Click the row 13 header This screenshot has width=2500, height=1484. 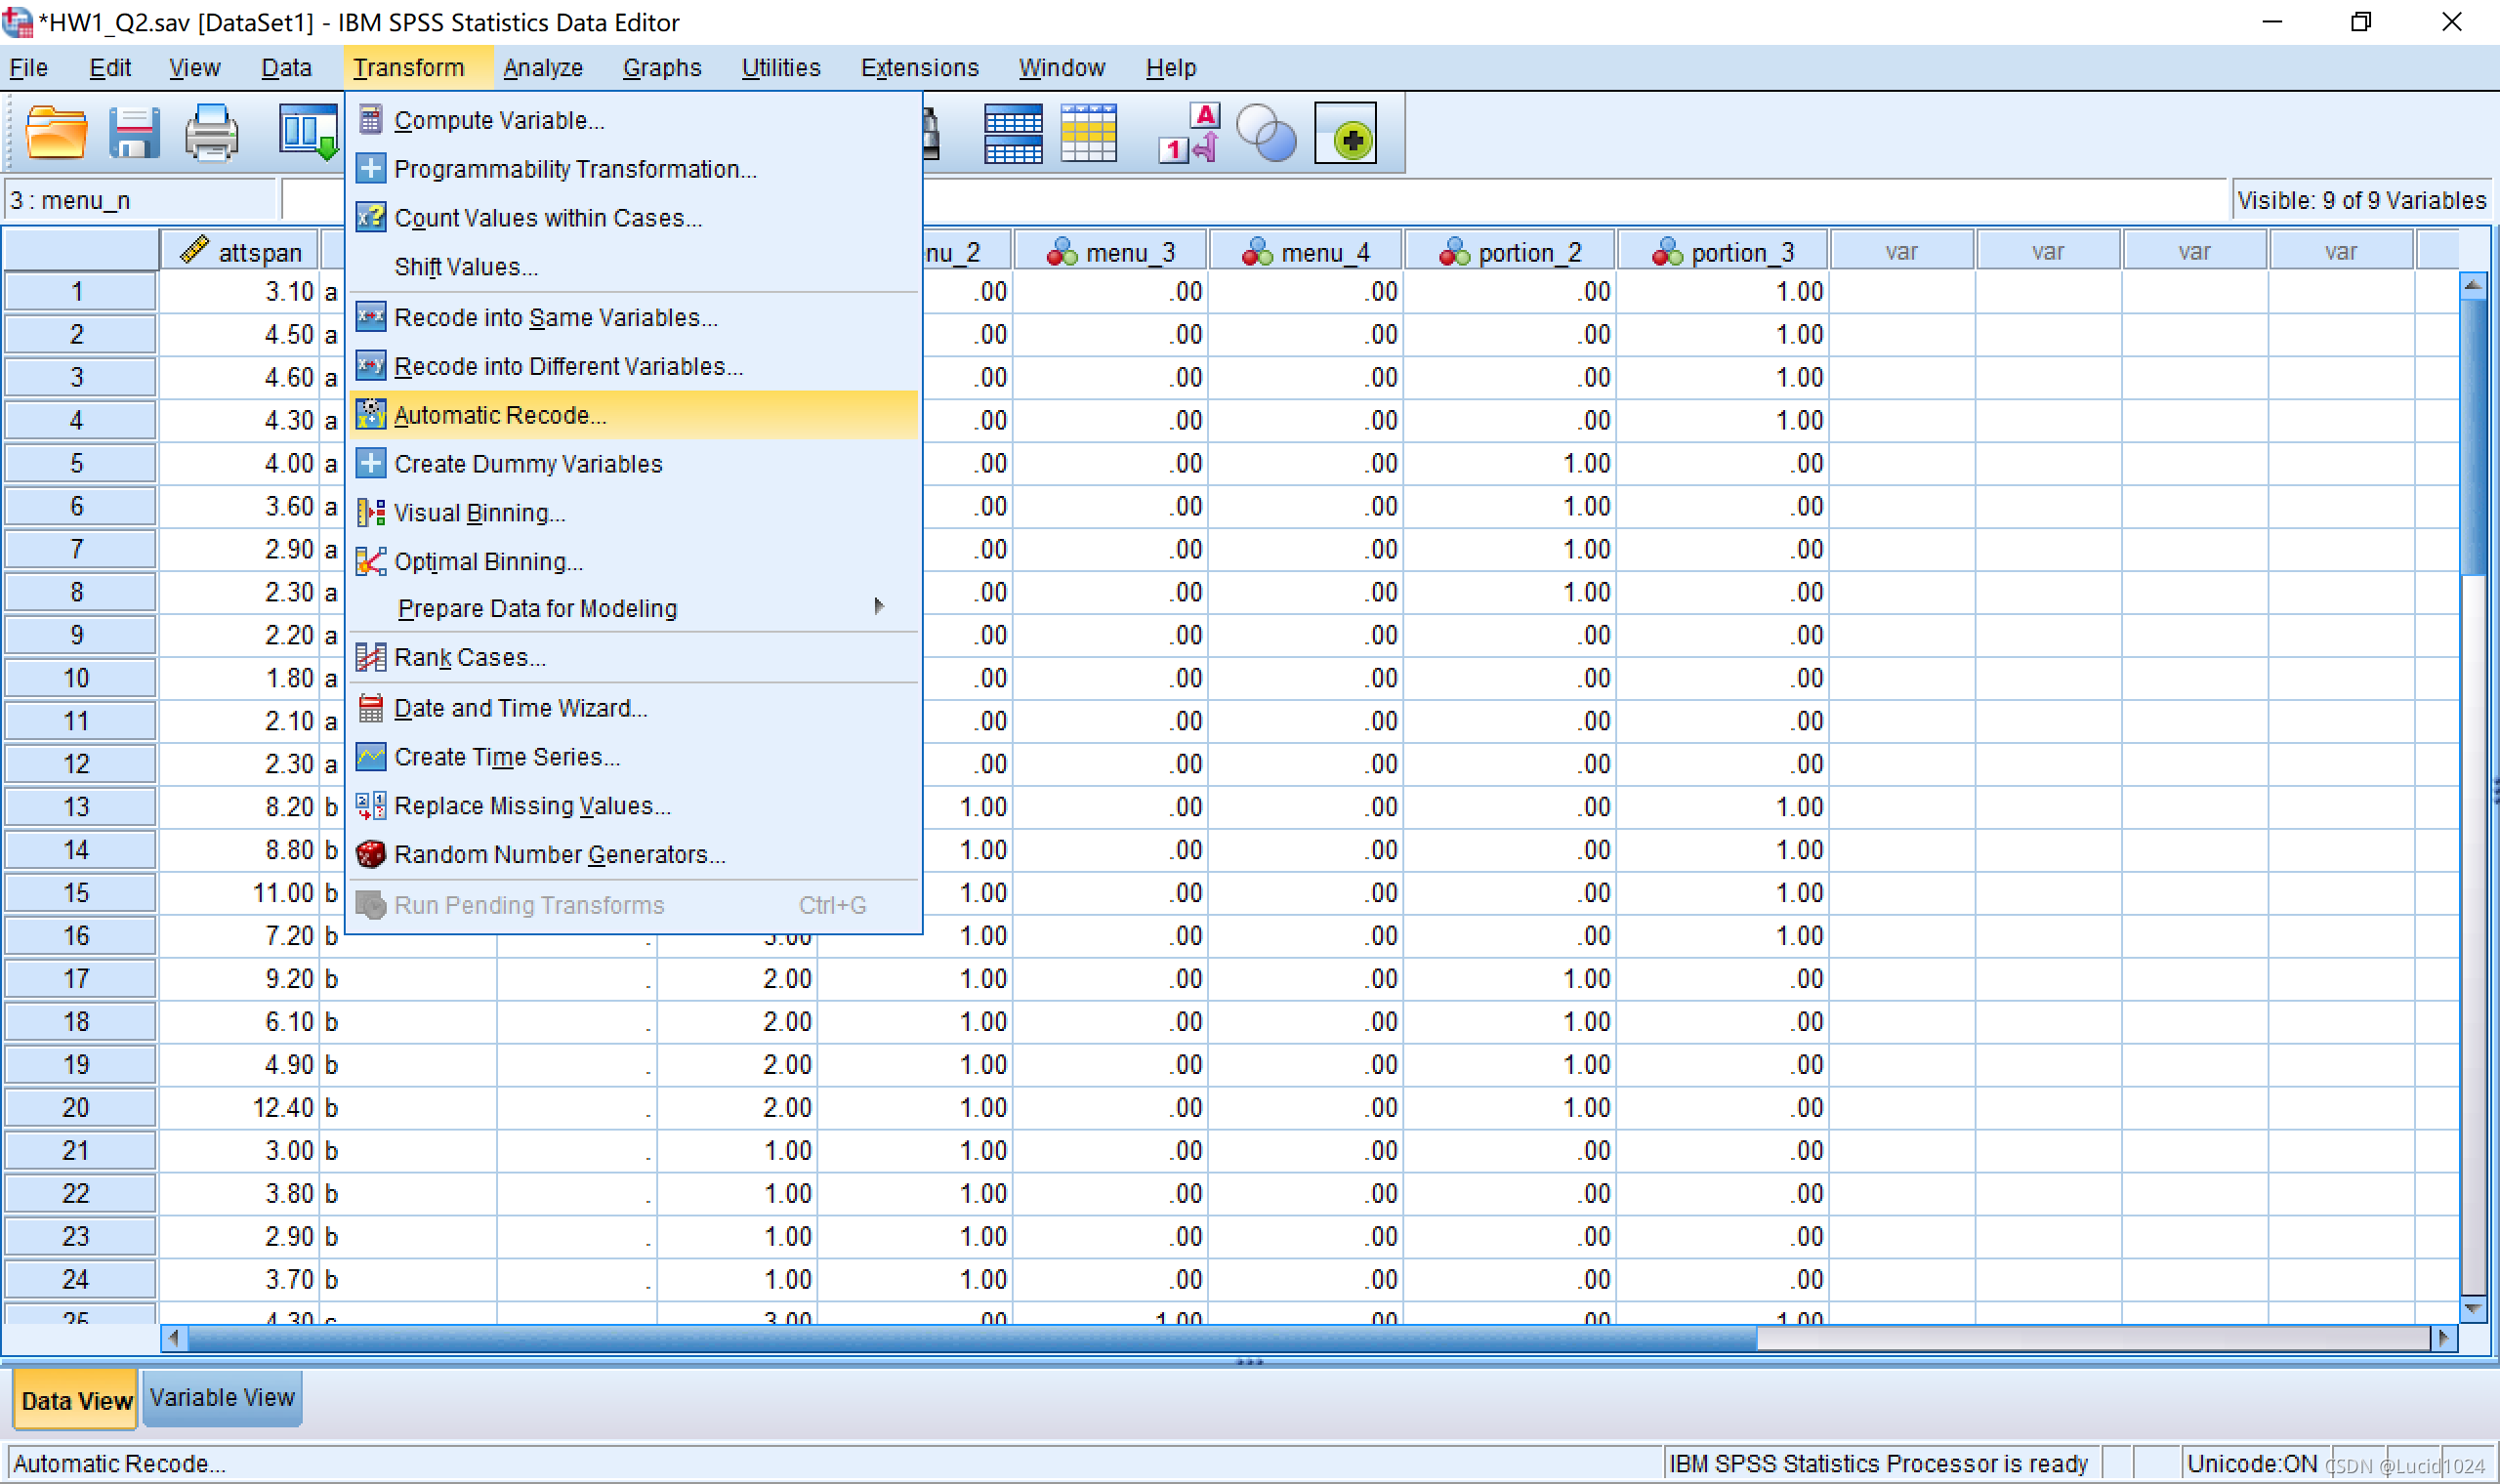tap(78, 807)
